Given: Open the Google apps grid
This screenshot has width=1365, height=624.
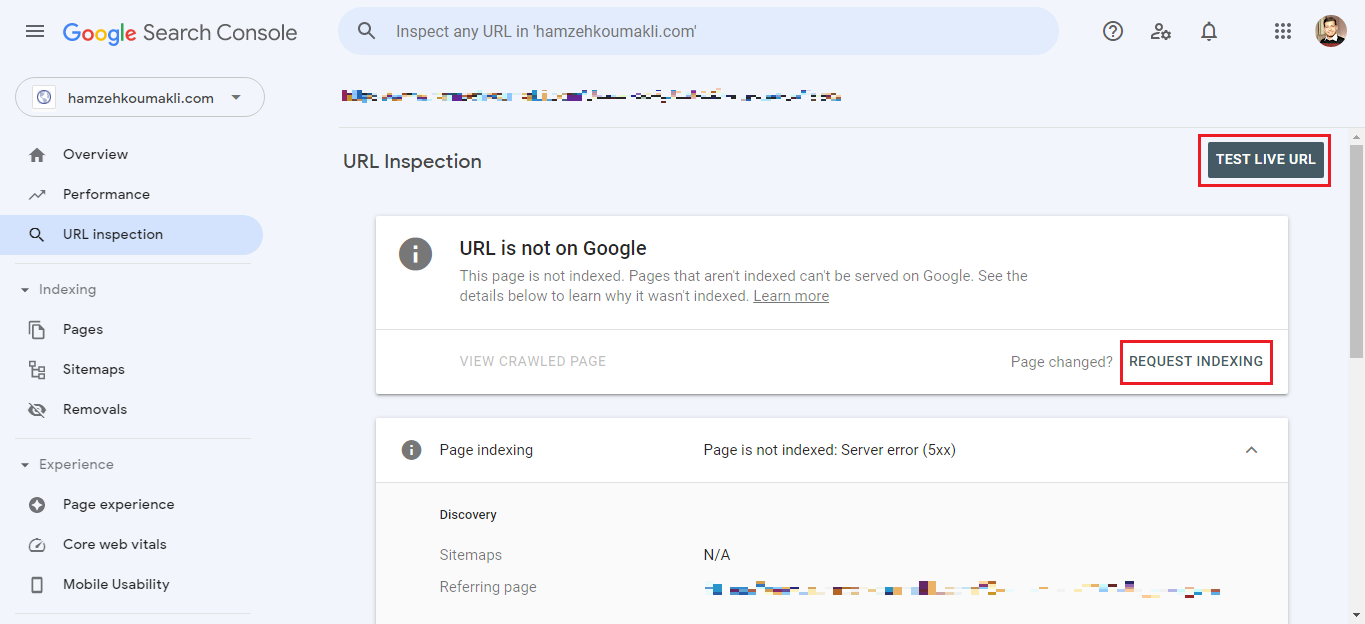Looking at the screenshot, I should click(1283, 32).
